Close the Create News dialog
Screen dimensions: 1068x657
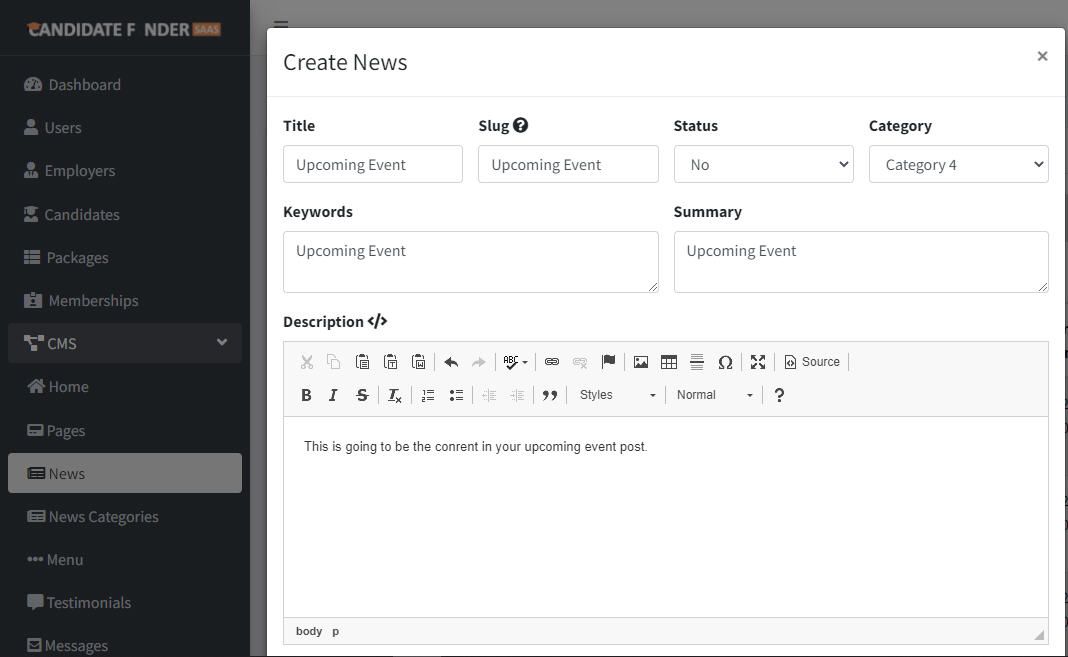click(1042, 57)
